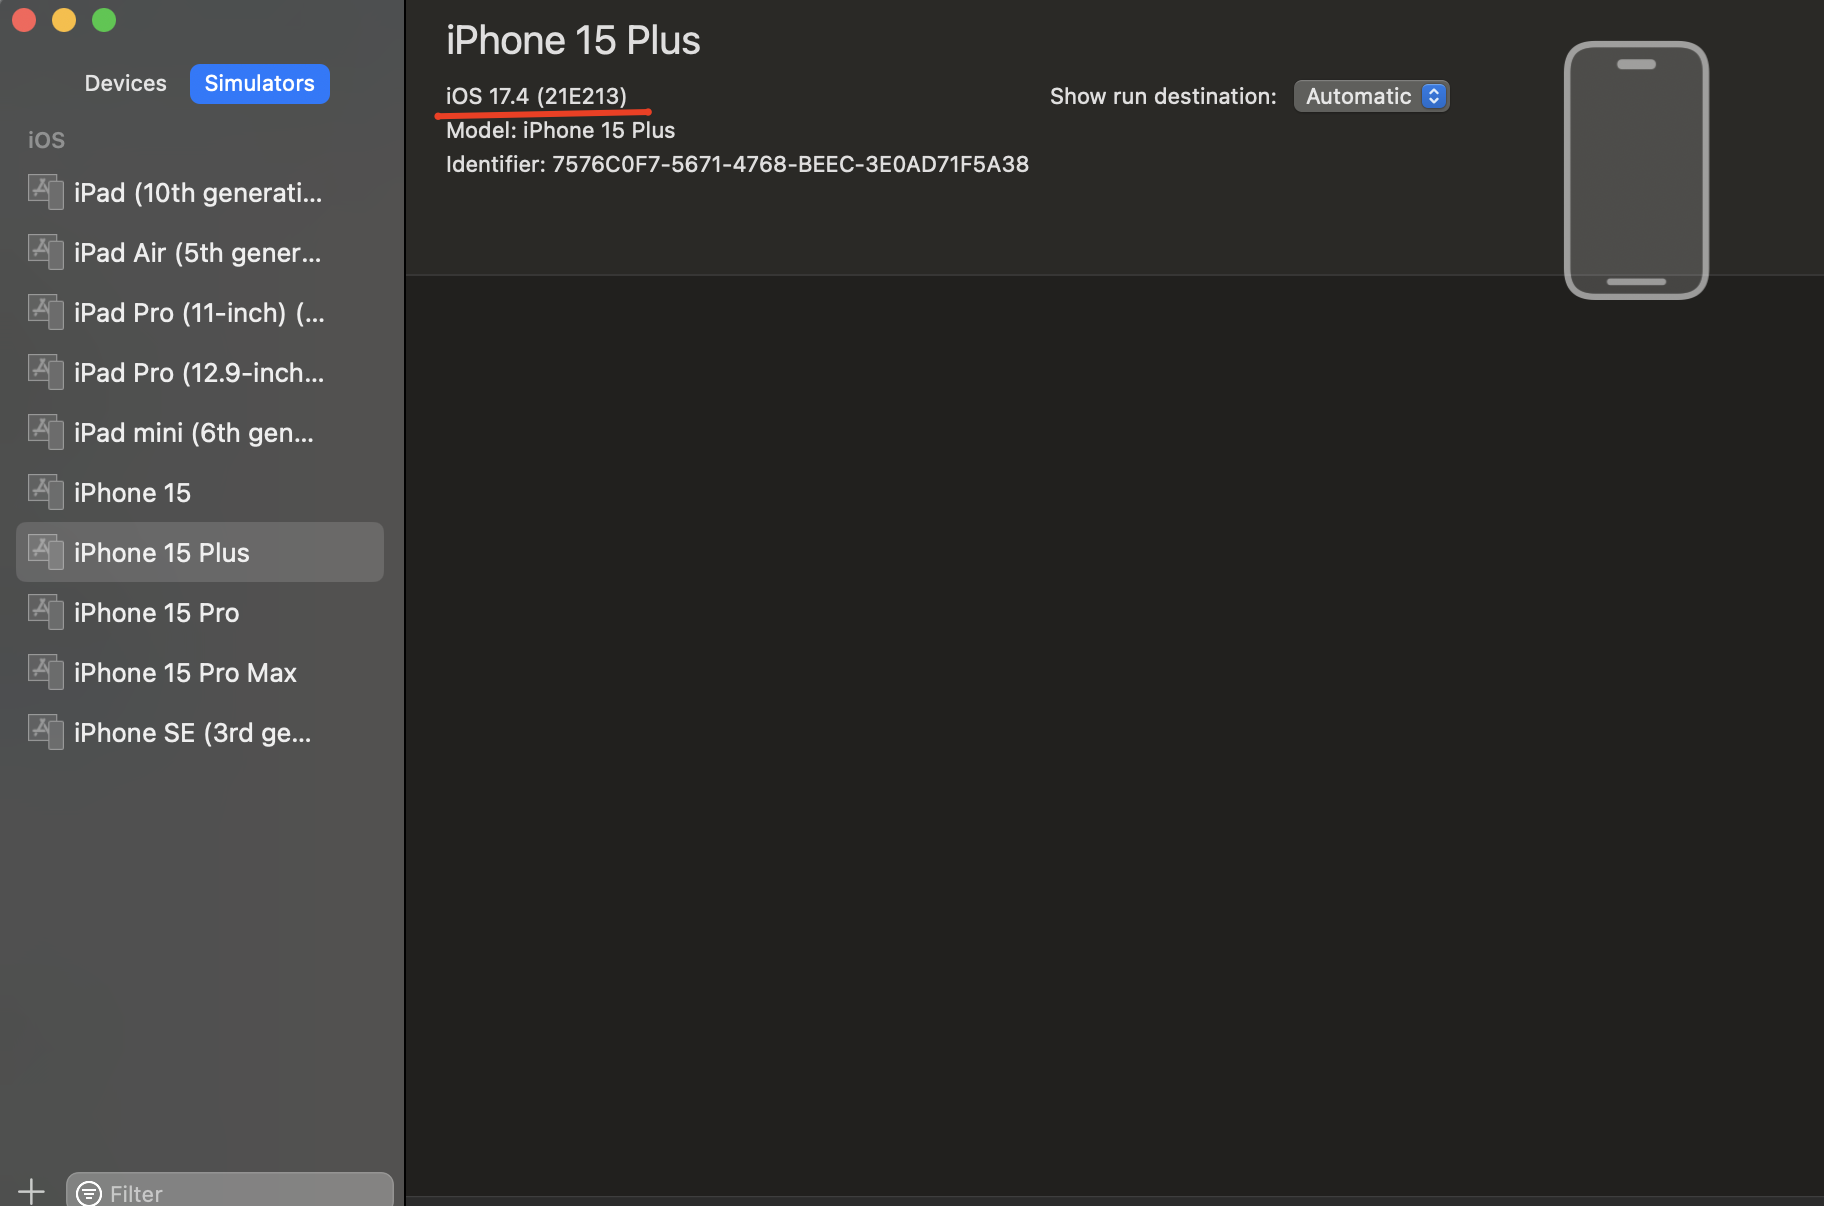Image resolution: width=1824 pixels, height=1206 pixels.
Task: Click the iOS section header in sidebar
Action: coord(46,140)
